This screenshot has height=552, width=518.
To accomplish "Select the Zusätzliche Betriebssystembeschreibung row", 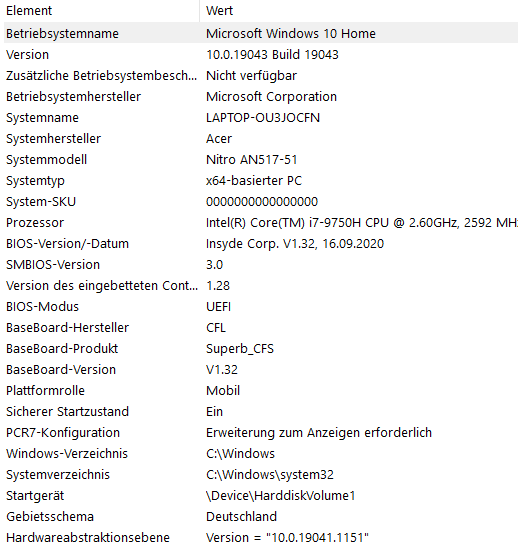I will pyautogui.click(x=261, y=75).
